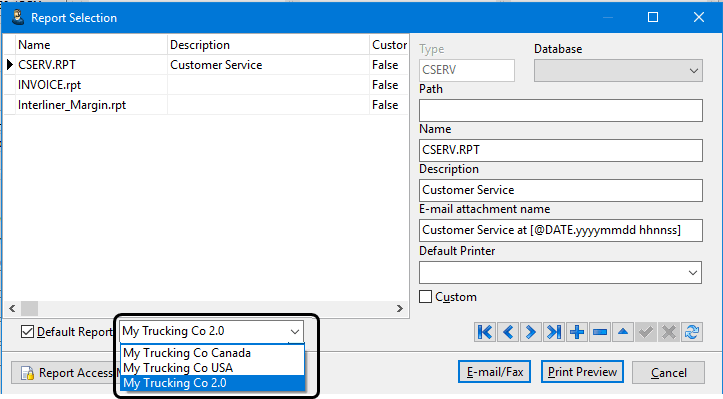Collapse the My Trucking Co 2.0 combo box
This screenshot has width=723, height=399.
point(295,332)
